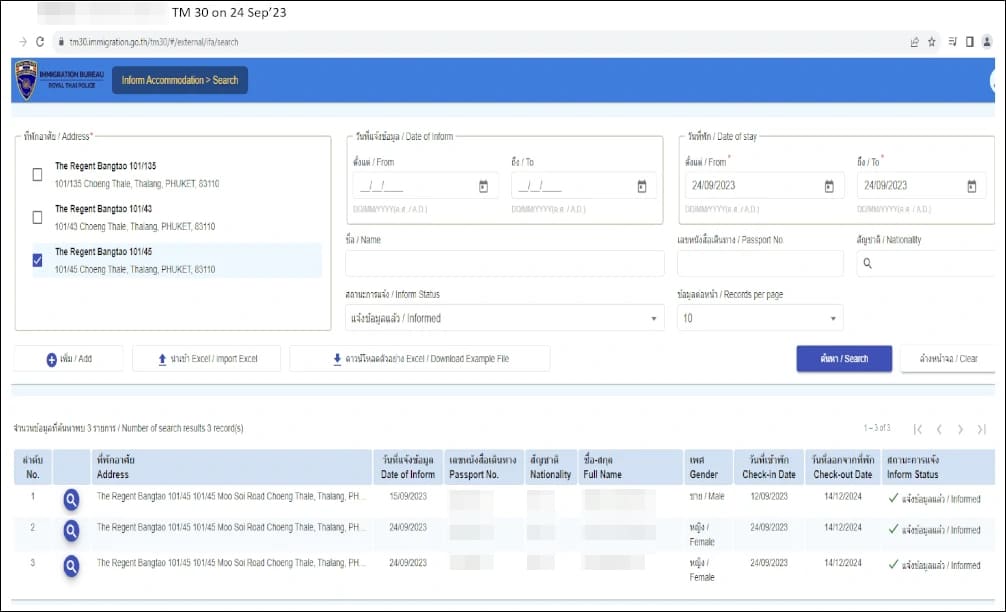Open calendar for Date of Inform To
The image size is (1006, 612).
(x=642, y=186)
